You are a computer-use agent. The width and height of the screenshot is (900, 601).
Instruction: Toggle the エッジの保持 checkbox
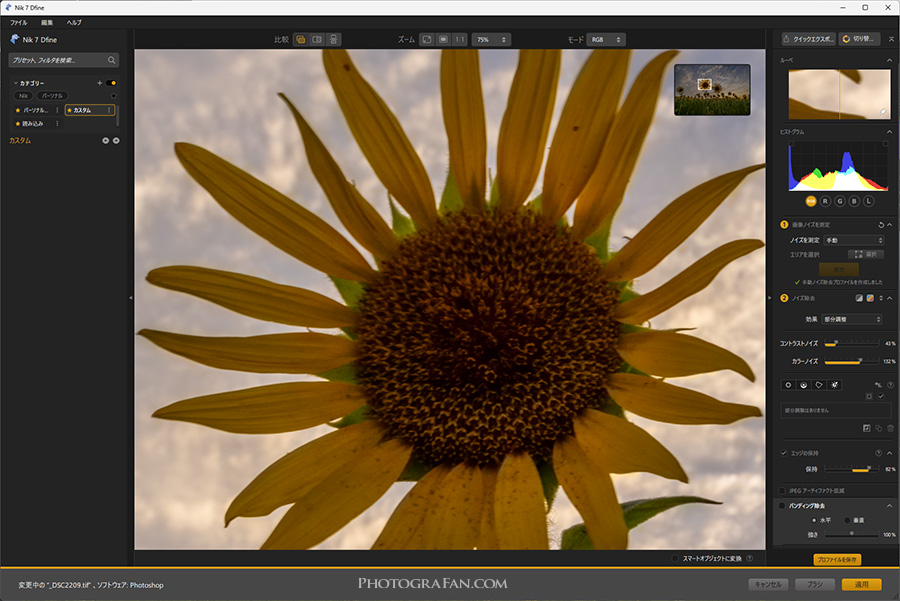click(783, 453)
